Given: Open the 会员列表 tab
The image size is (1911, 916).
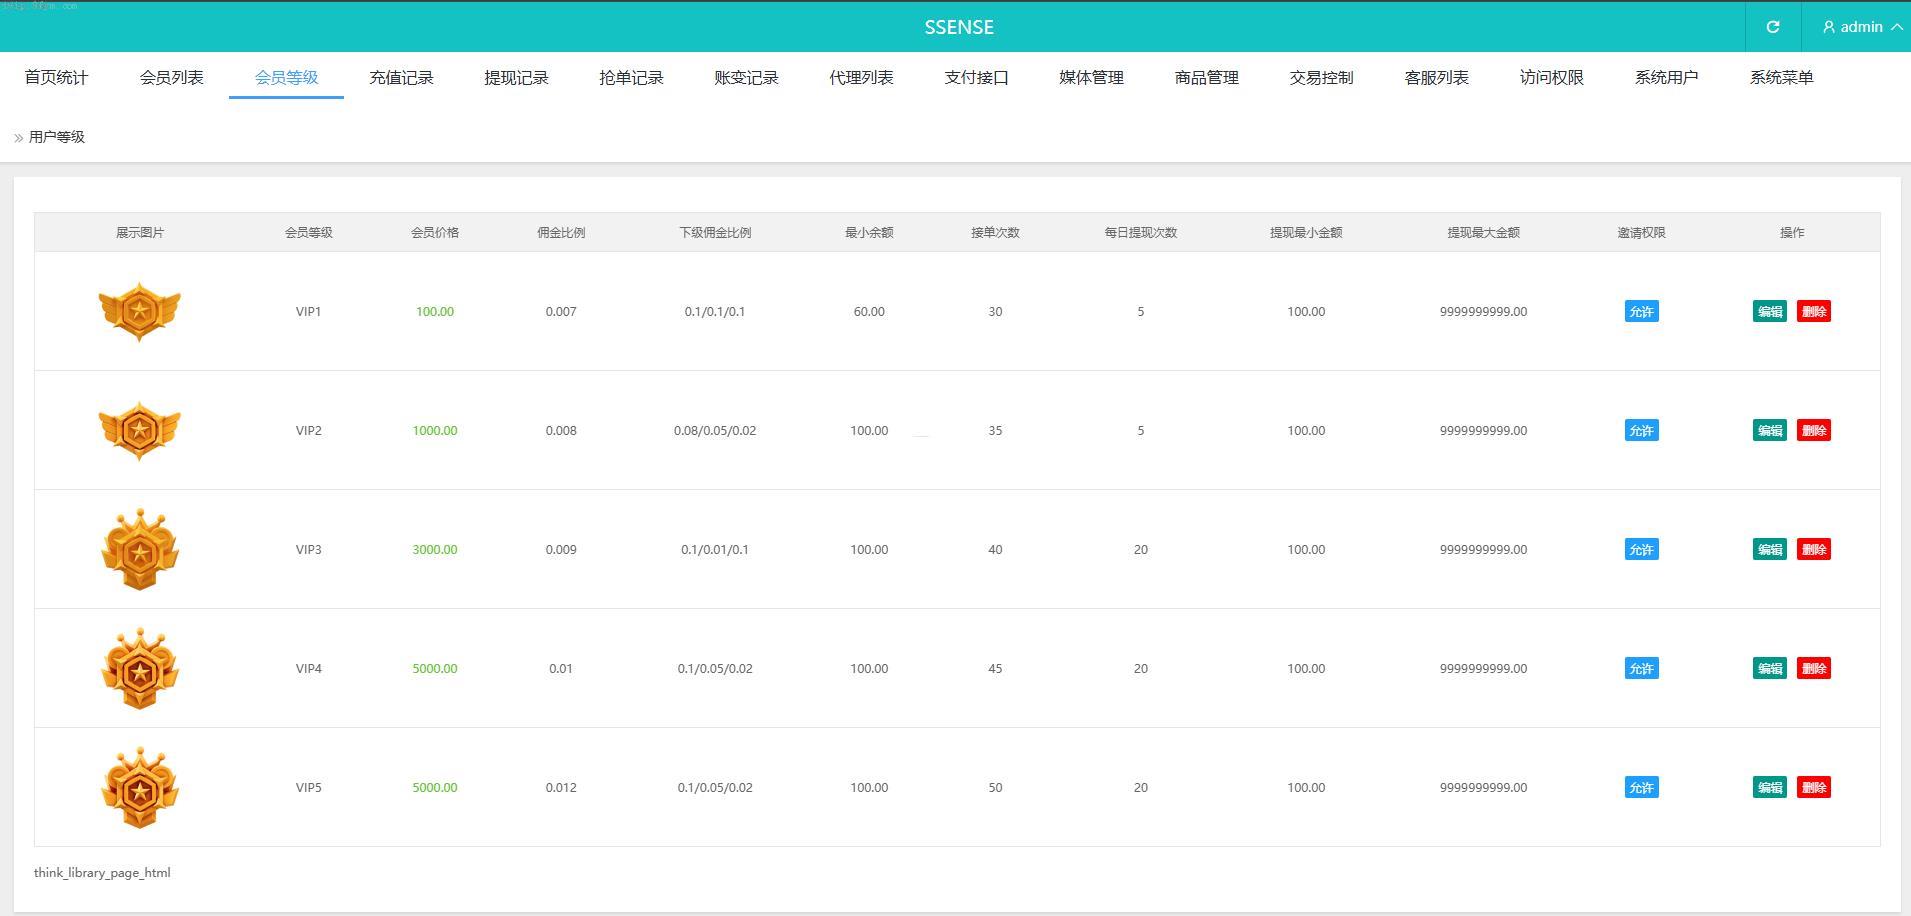Looking at the screenshot, I should pos(171,77).
